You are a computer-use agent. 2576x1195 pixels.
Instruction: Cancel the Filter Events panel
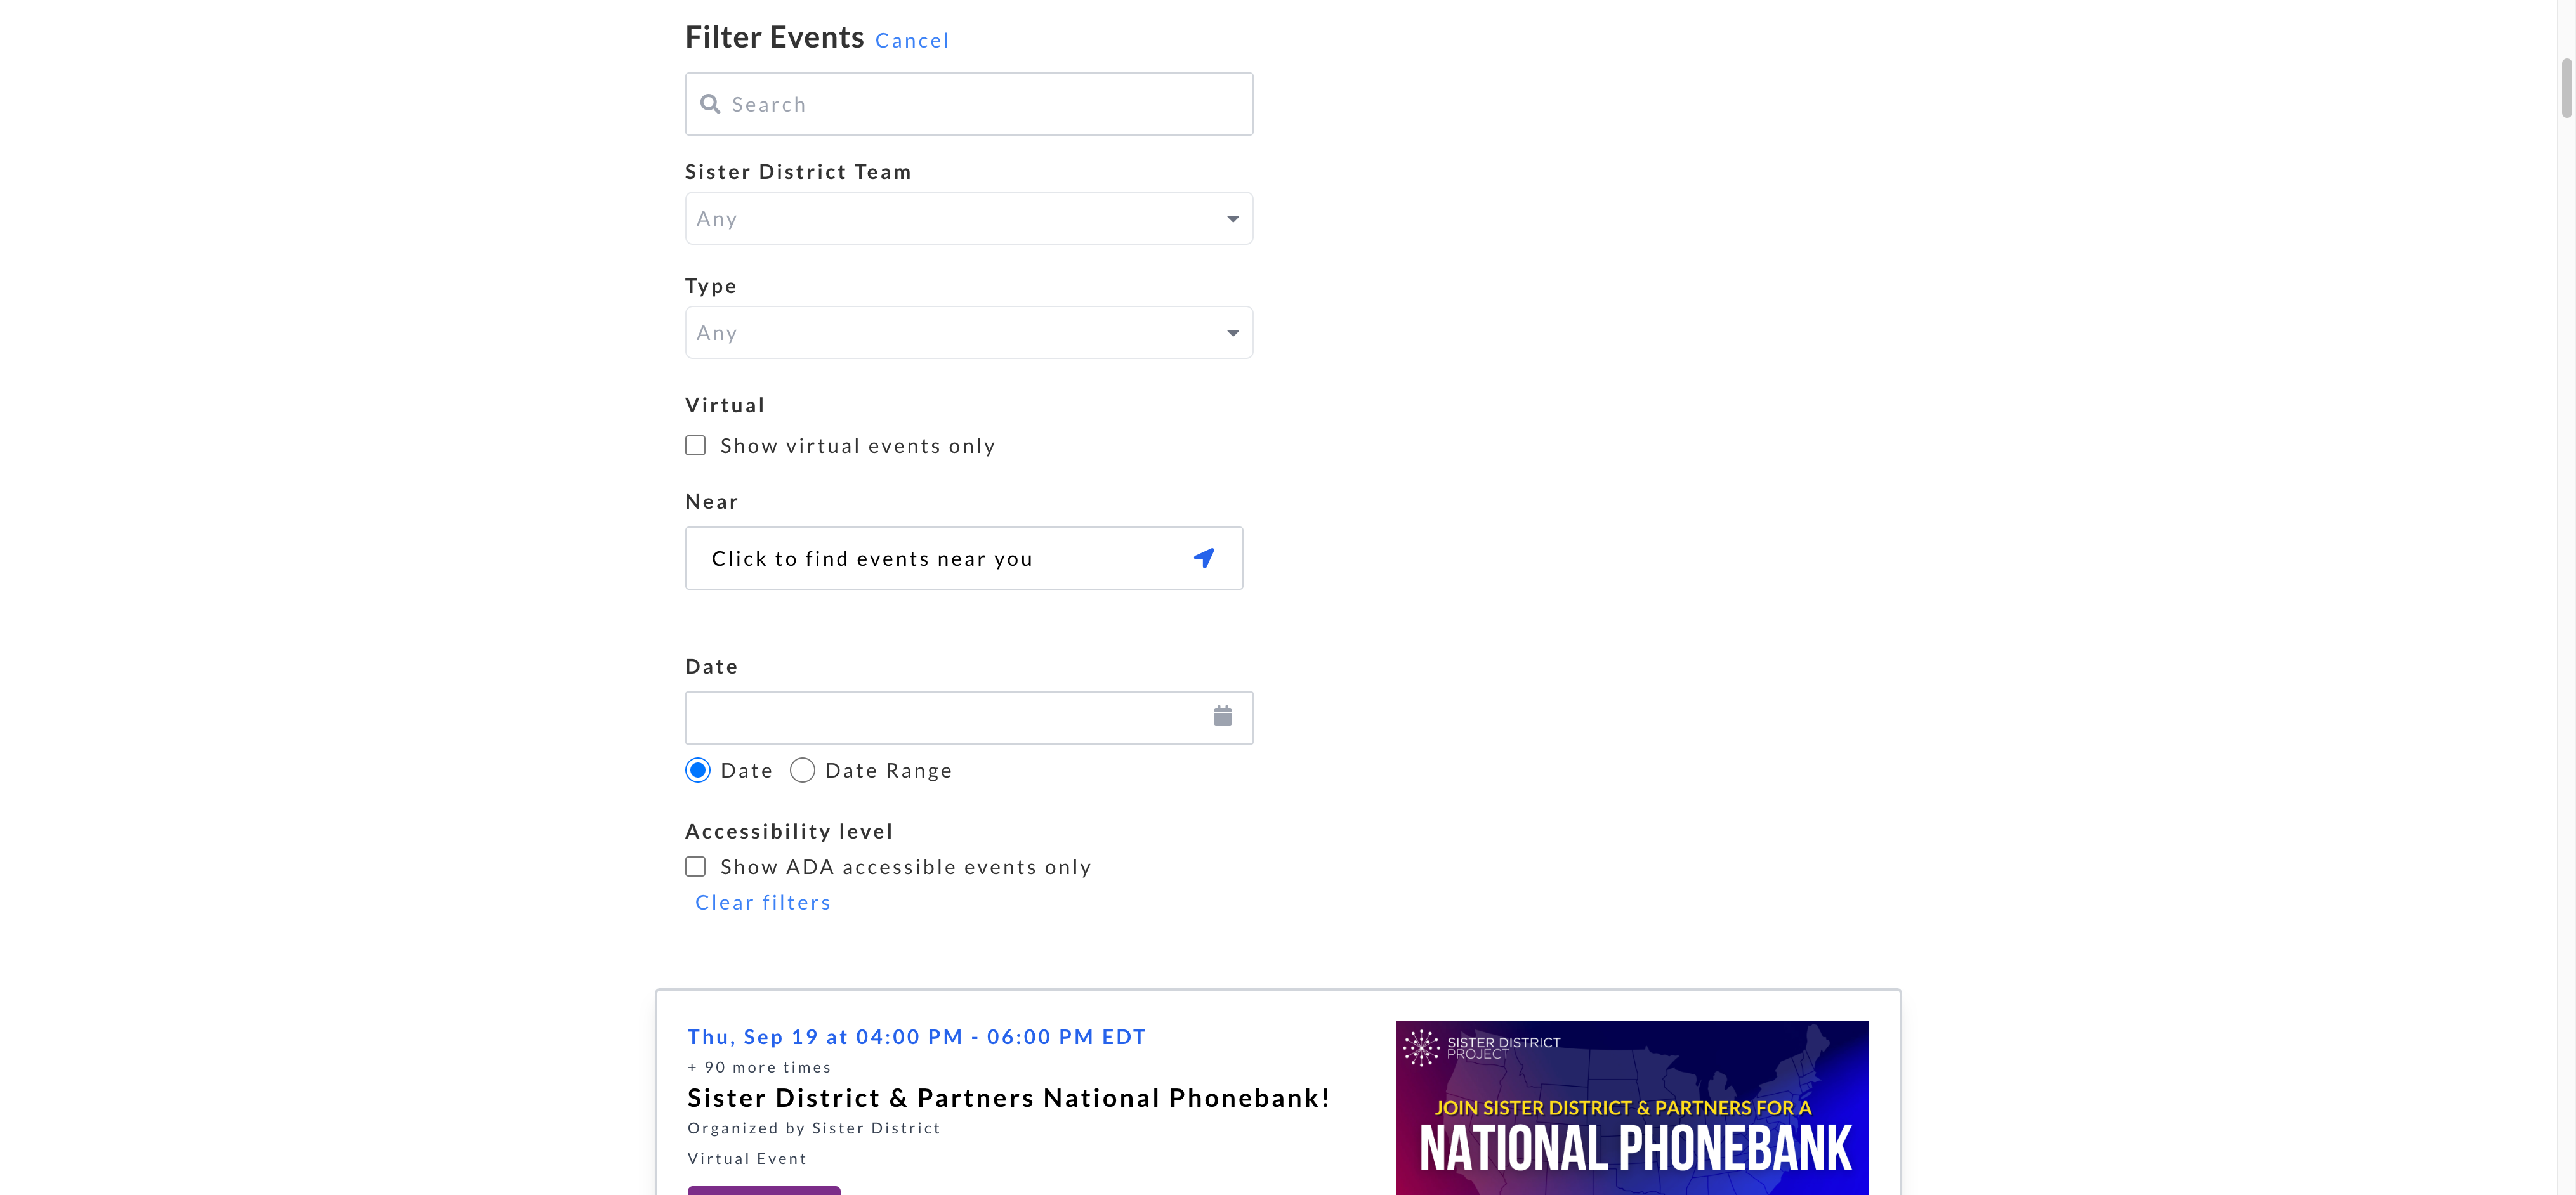[x=911, y=41]
